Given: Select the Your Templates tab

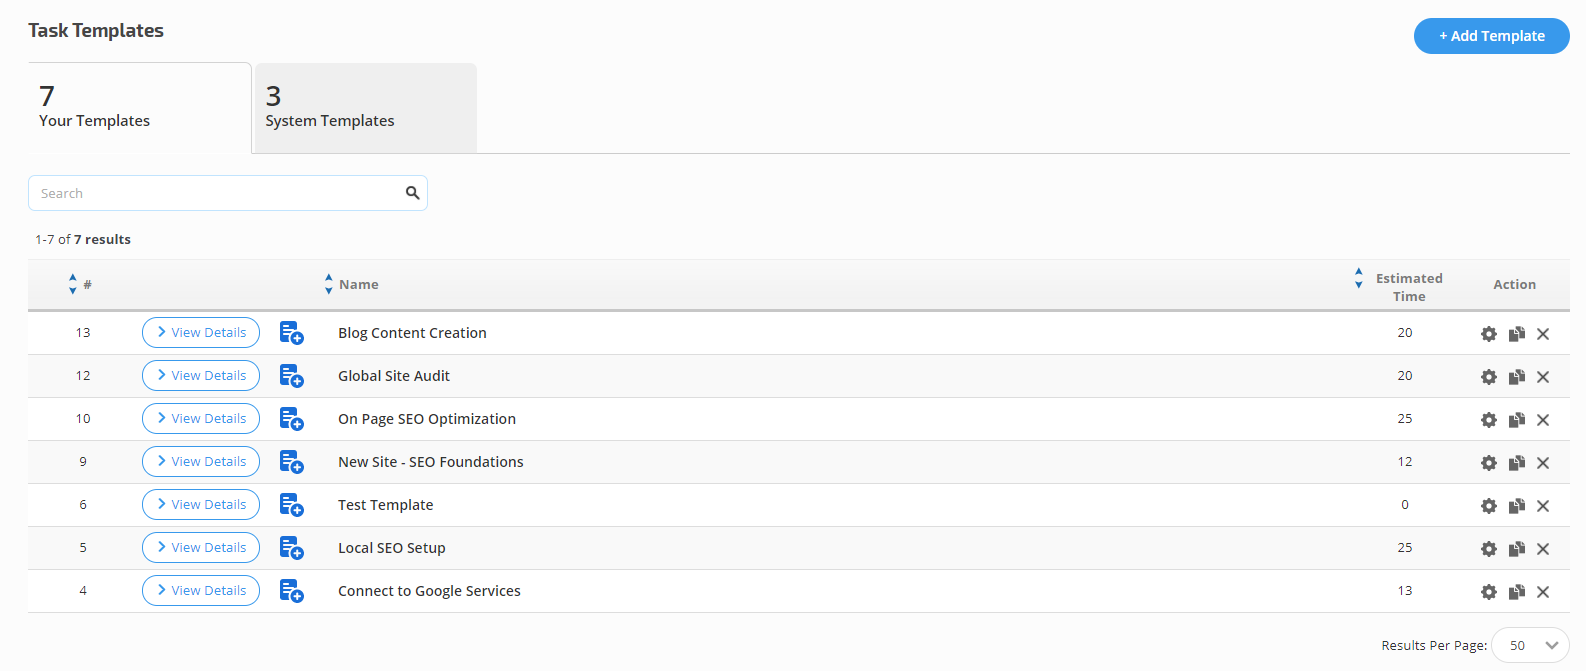Looking at the screenshot, I should [x=140, y=108].
